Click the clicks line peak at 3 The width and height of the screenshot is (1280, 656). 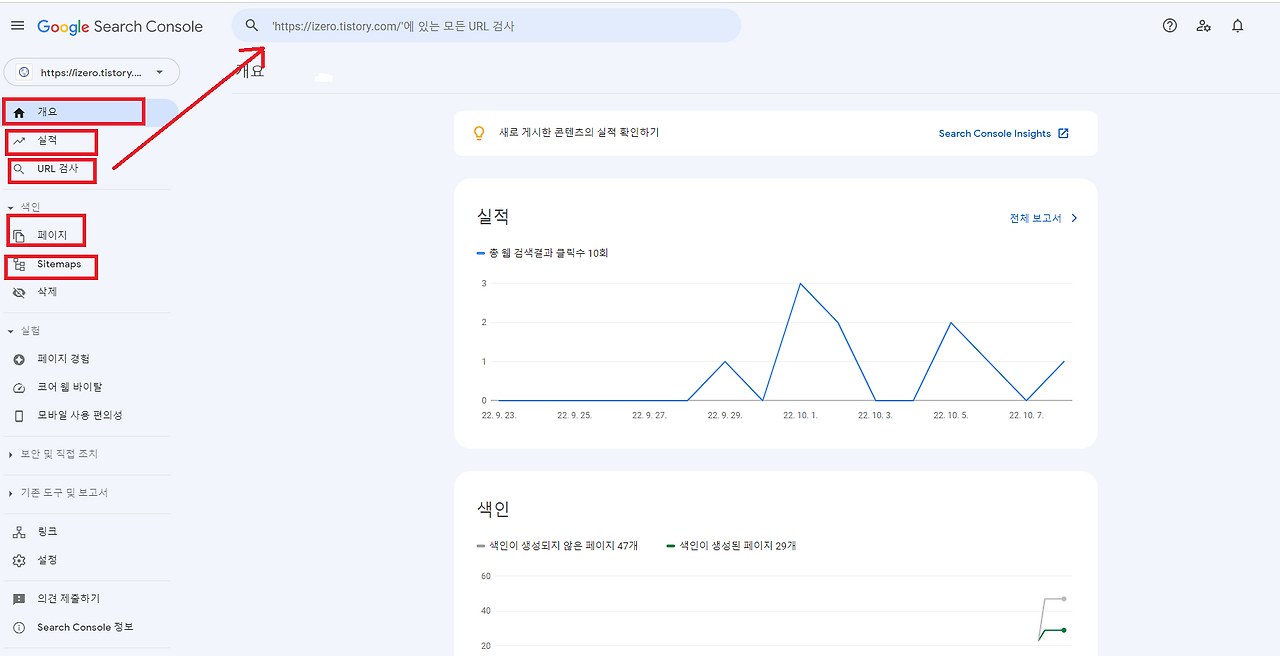(x=801, y=284)
